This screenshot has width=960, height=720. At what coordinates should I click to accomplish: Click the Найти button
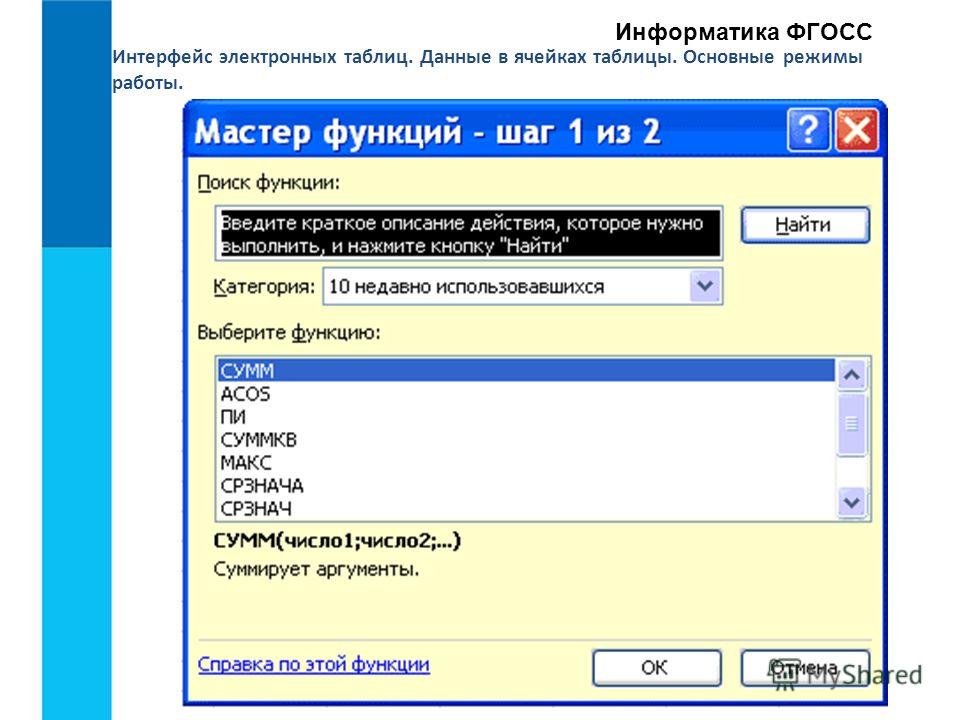point(805,225)
